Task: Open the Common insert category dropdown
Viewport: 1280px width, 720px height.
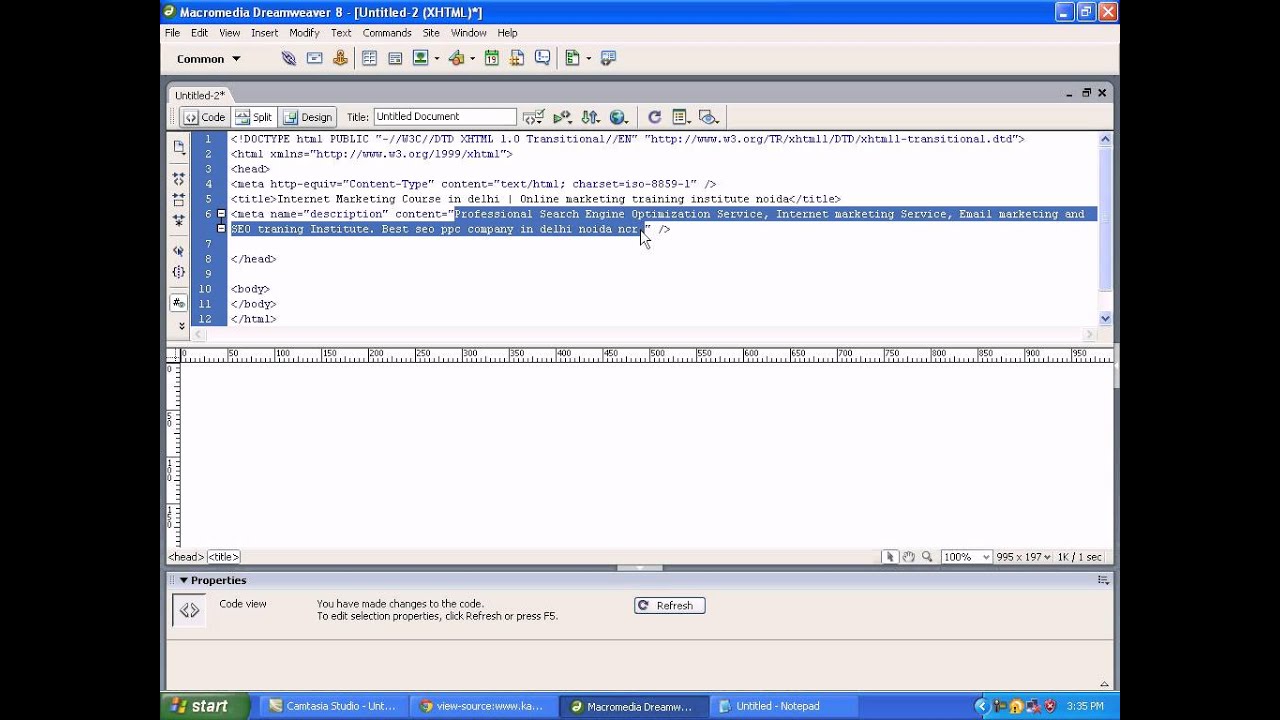Action: point(208,59)
